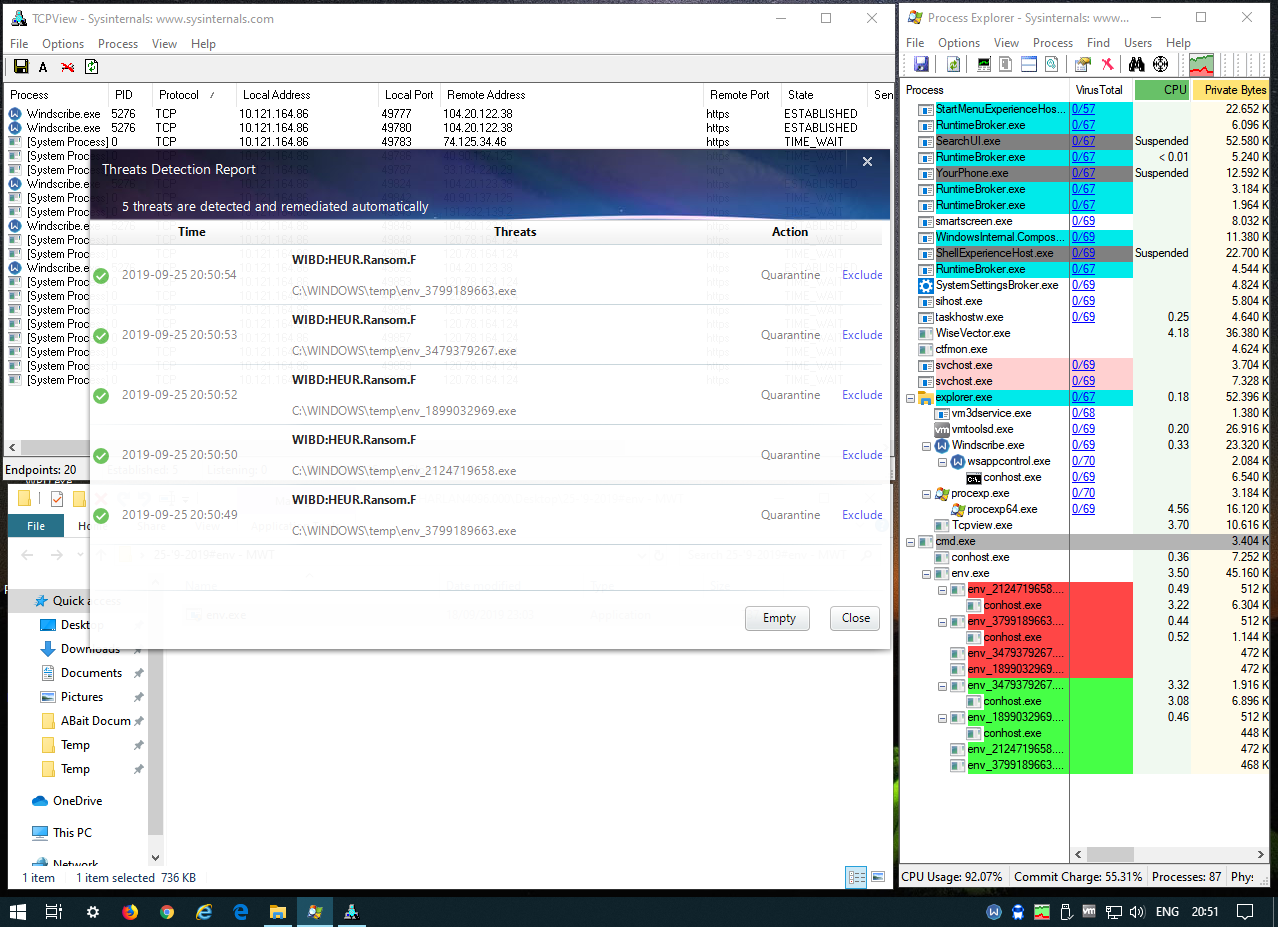Viewport: 1278px width, 927px height.
Task: Click Microsoft Edge icon on taskbar
Action: click(x=241, y=912)
